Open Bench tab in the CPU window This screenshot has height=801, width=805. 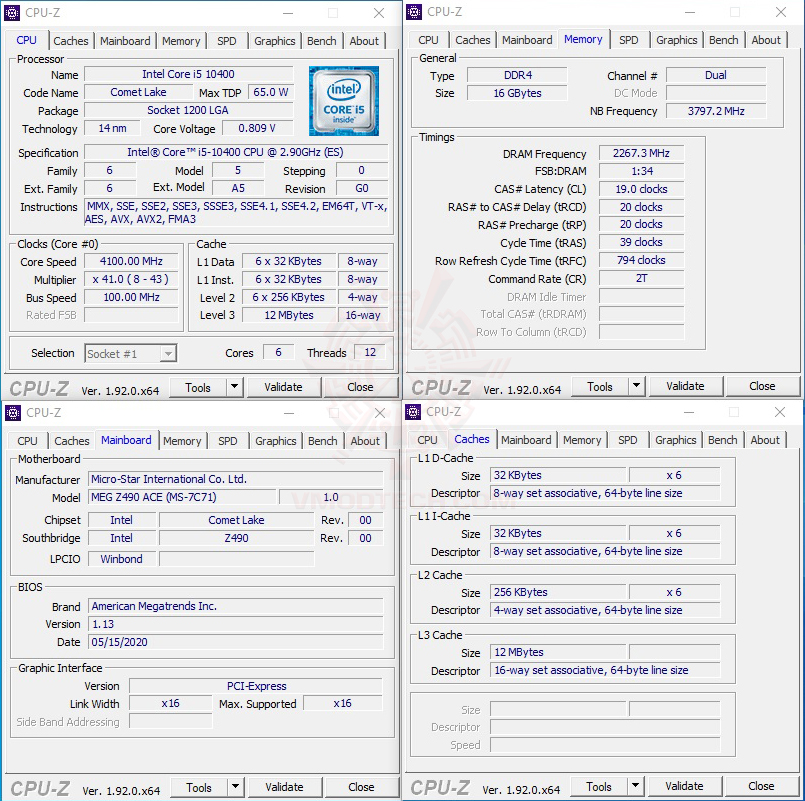pyautogui.click(x=322, y=41)
